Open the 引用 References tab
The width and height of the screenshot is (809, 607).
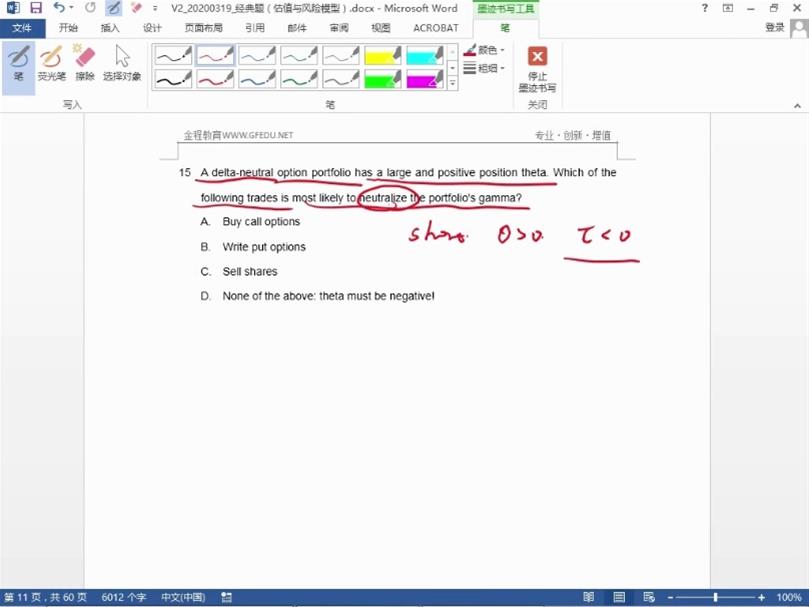(x=255, y=28)
